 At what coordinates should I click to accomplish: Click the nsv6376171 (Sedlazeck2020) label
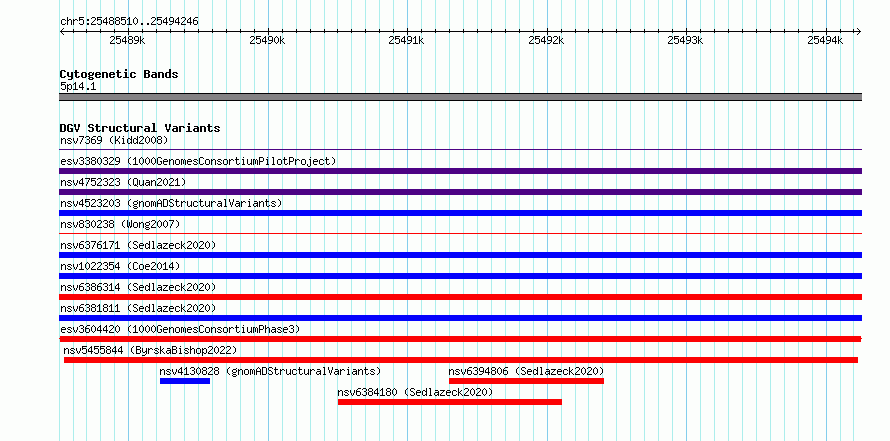[138, 245]
